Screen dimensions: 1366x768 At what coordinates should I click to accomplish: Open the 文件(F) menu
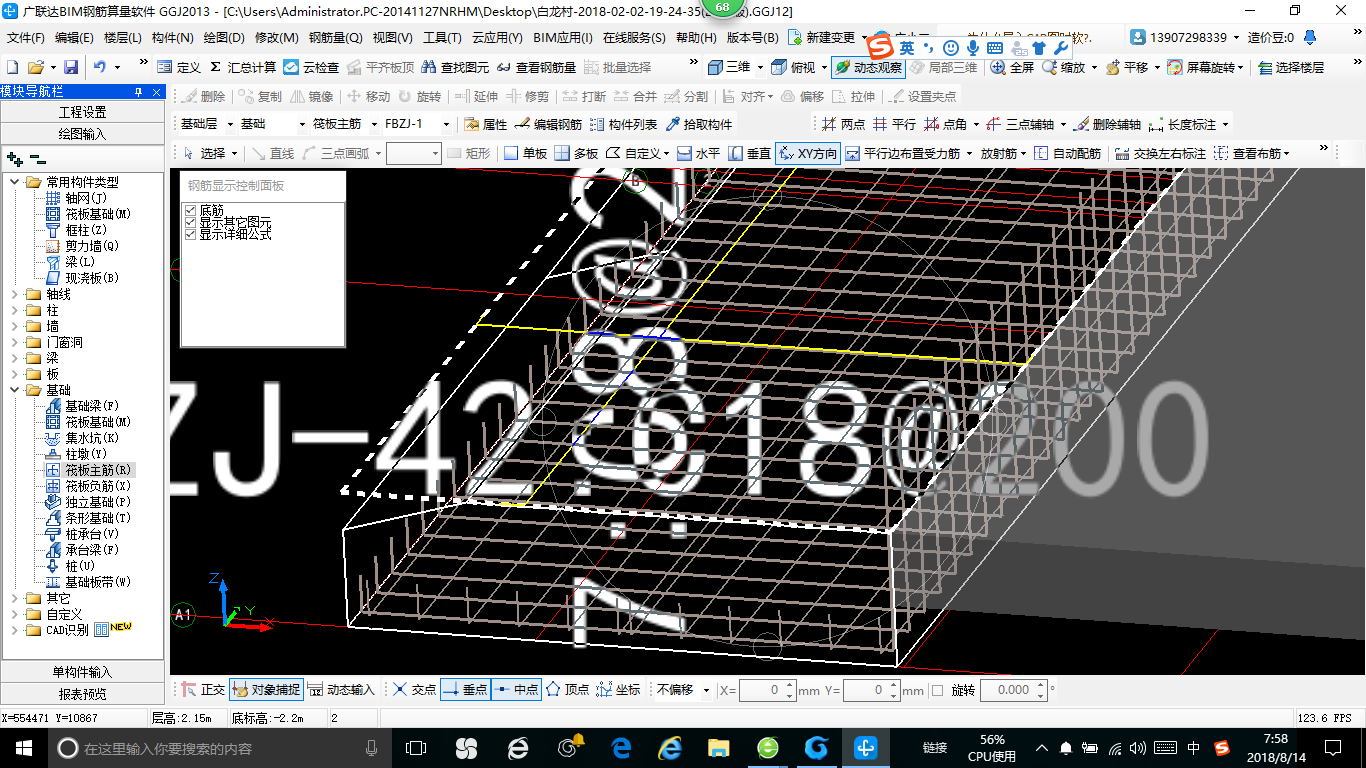coord(26,38)
